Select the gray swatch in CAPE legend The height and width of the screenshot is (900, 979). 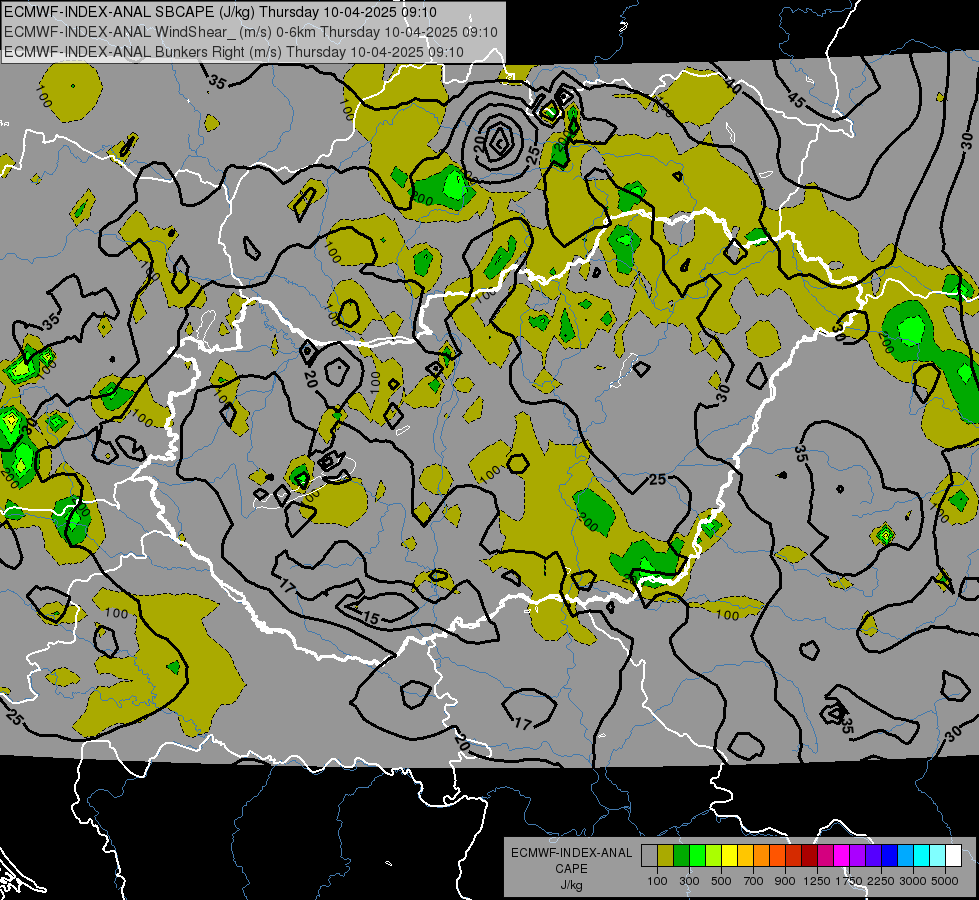649,856
